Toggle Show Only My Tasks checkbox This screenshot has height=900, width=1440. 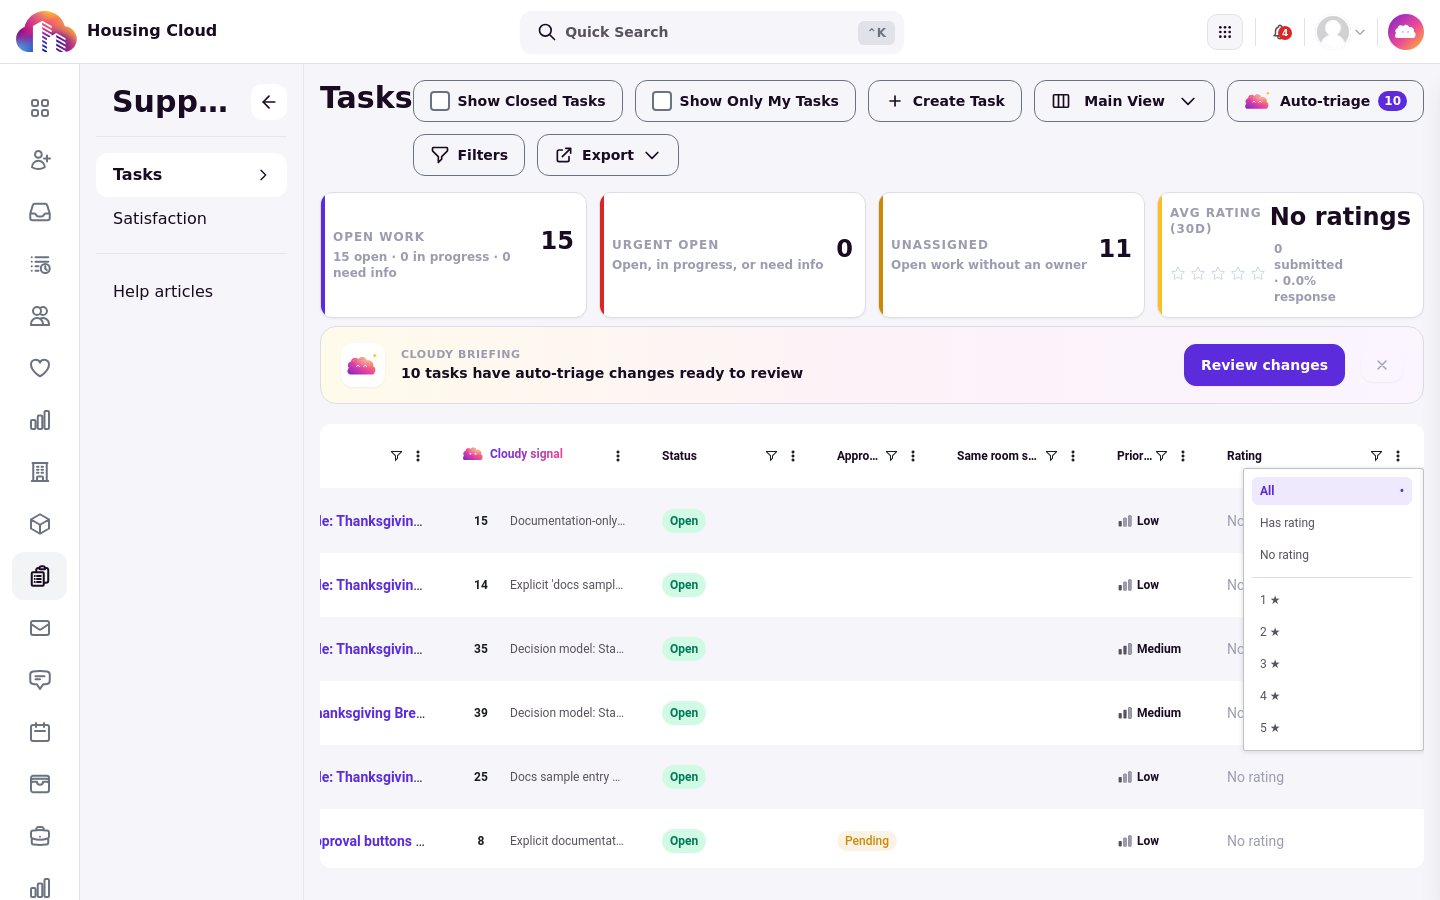[662, 101]
